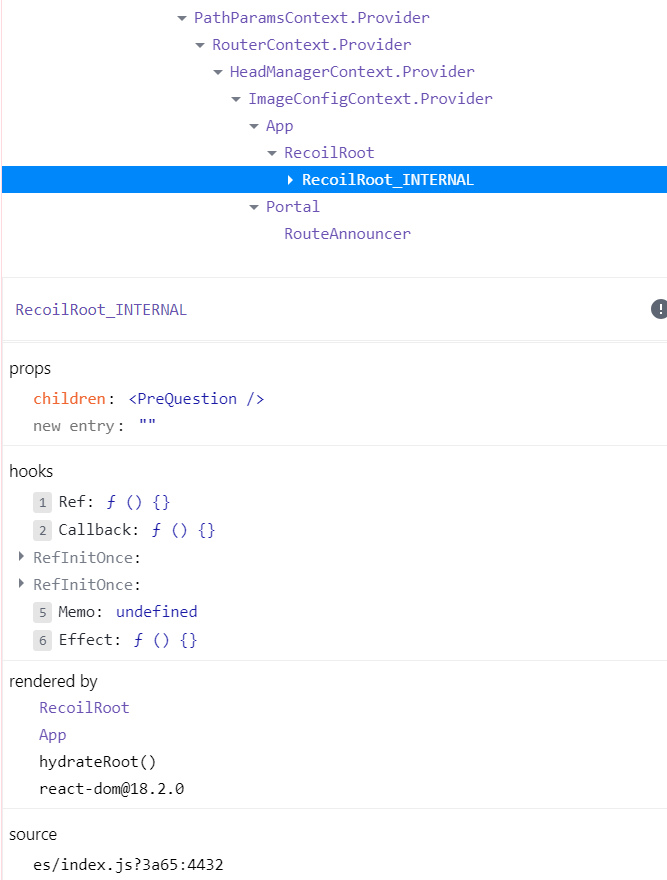This screenshot has height=880, width=667.
Task: Click the source section header
Action: tap(33, 835)
